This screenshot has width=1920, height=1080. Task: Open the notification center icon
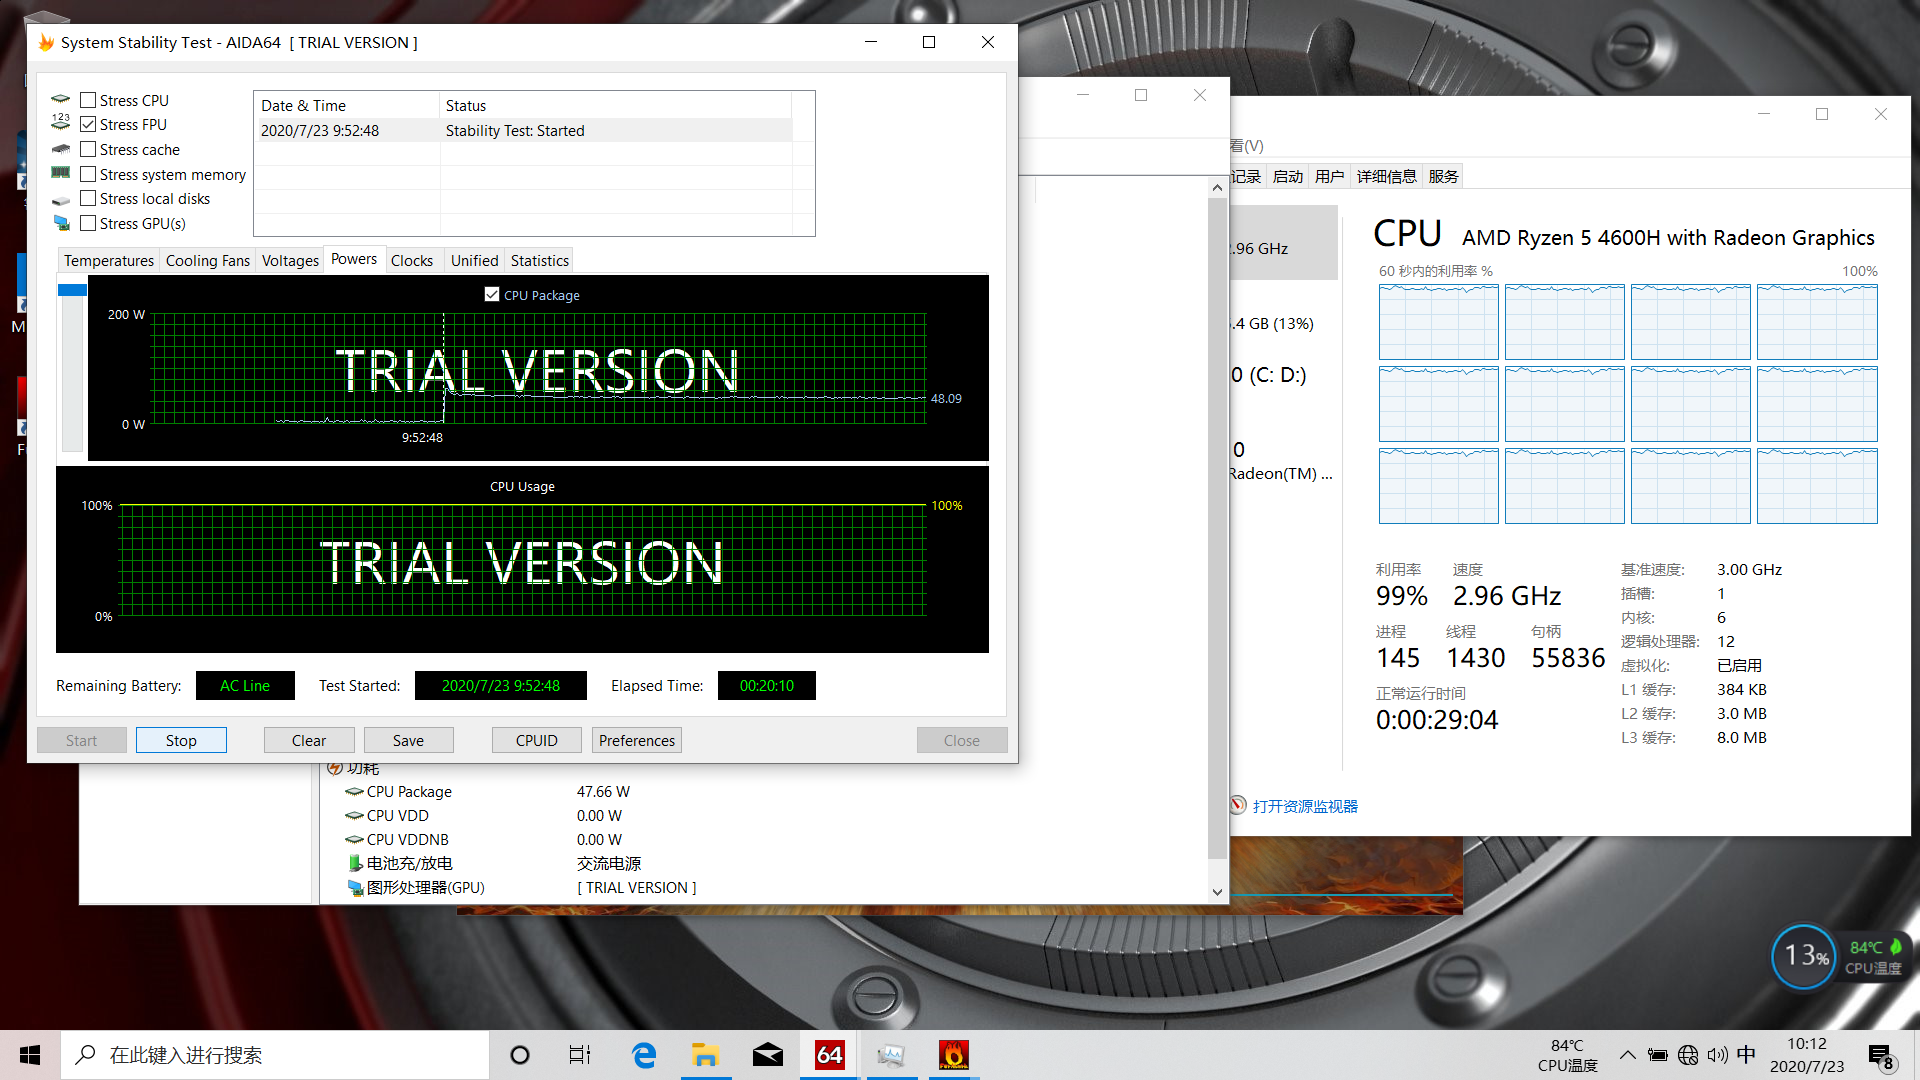coord(1880,1056)
